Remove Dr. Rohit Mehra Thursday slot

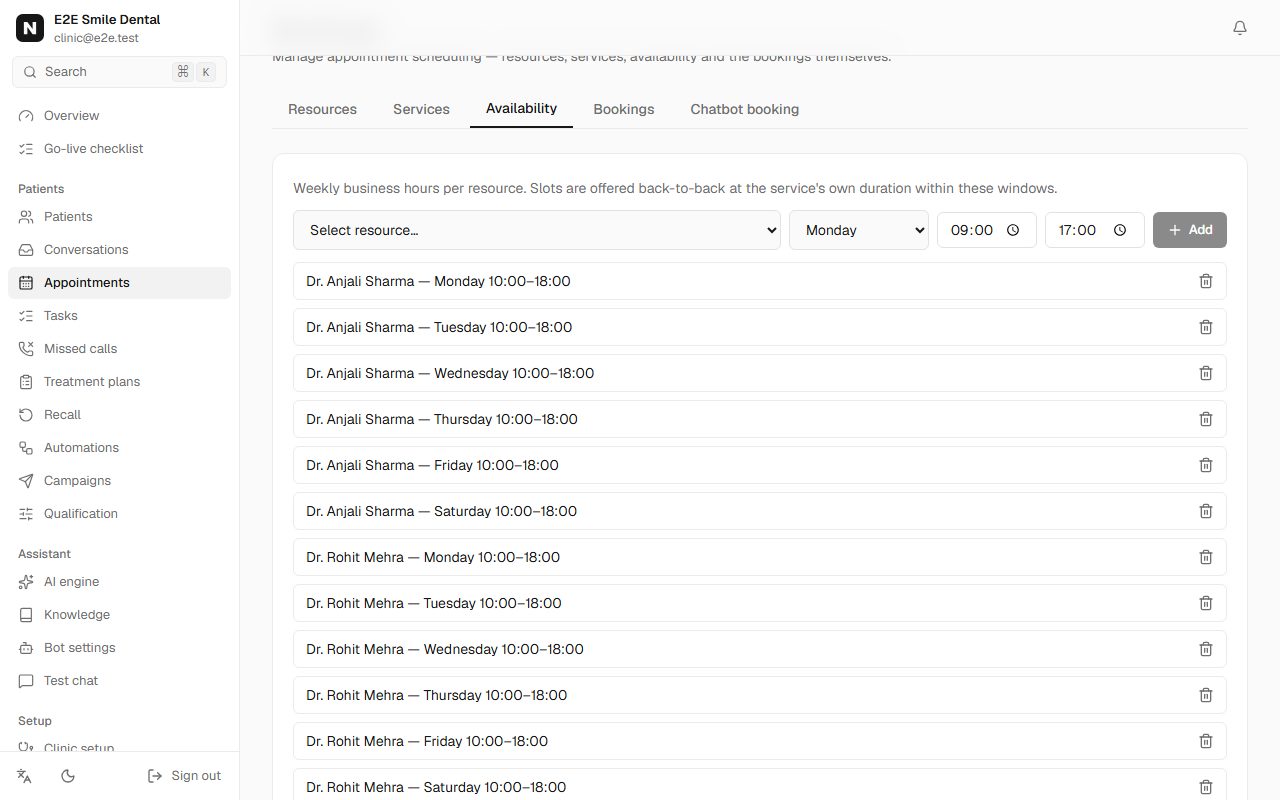(x=1206, y=695)
